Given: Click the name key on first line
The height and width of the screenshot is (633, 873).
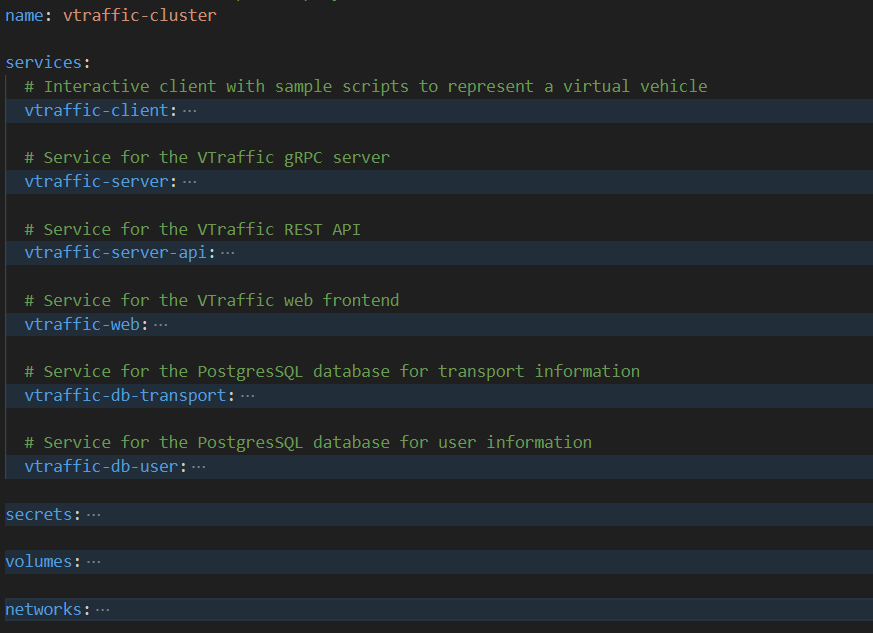Looking at the screenshot, I should (x=24, y=15).
